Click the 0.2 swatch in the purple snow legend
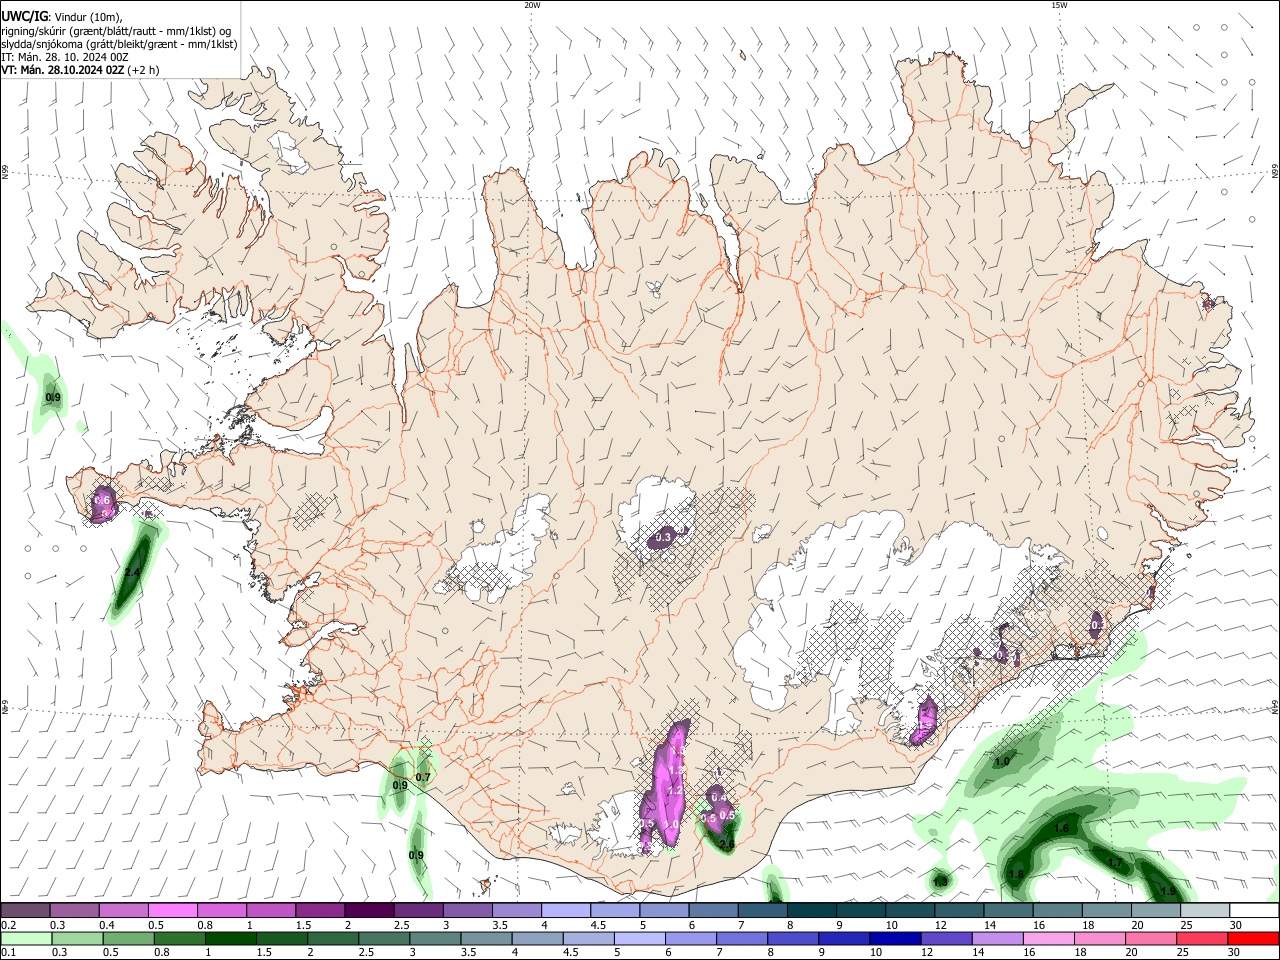 tap(25, 910)
